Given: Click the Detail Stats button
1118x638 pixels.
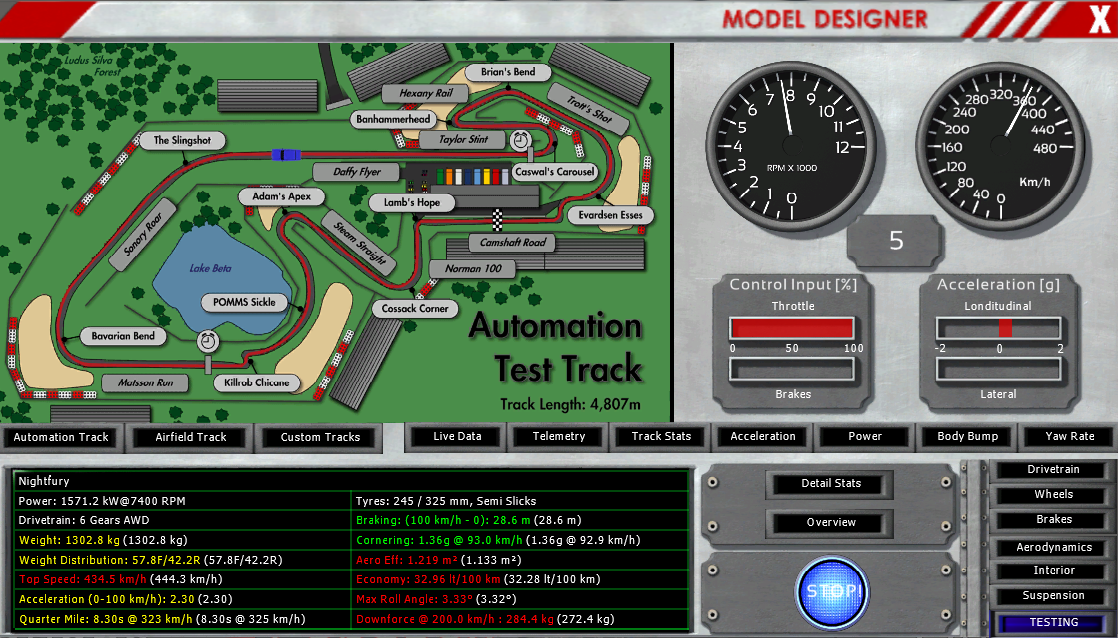Looking at the screenshot, I should (x=830, y=483).
